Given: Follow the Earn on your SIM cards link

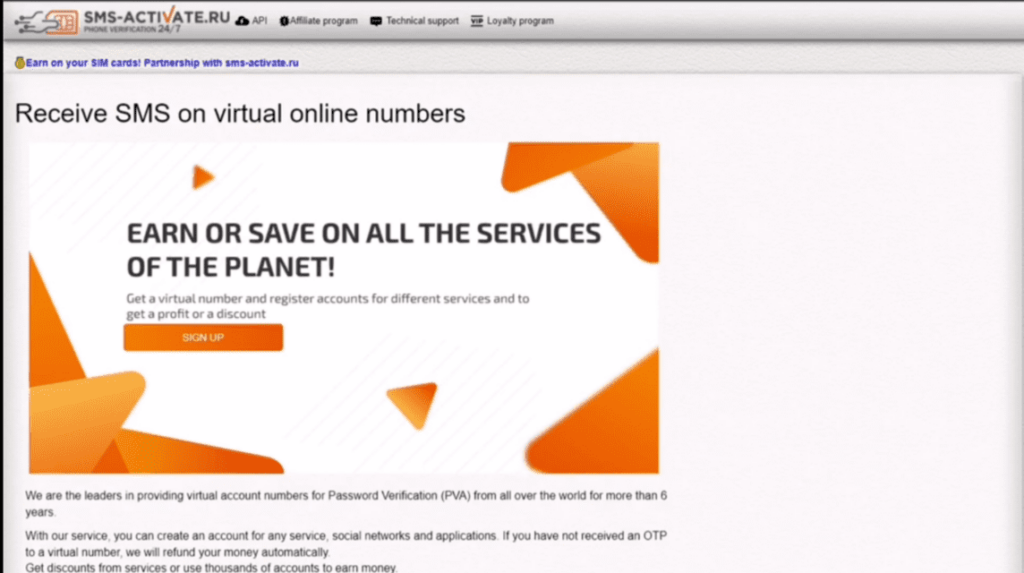Looking at the screenshot, I should (162, 63).
